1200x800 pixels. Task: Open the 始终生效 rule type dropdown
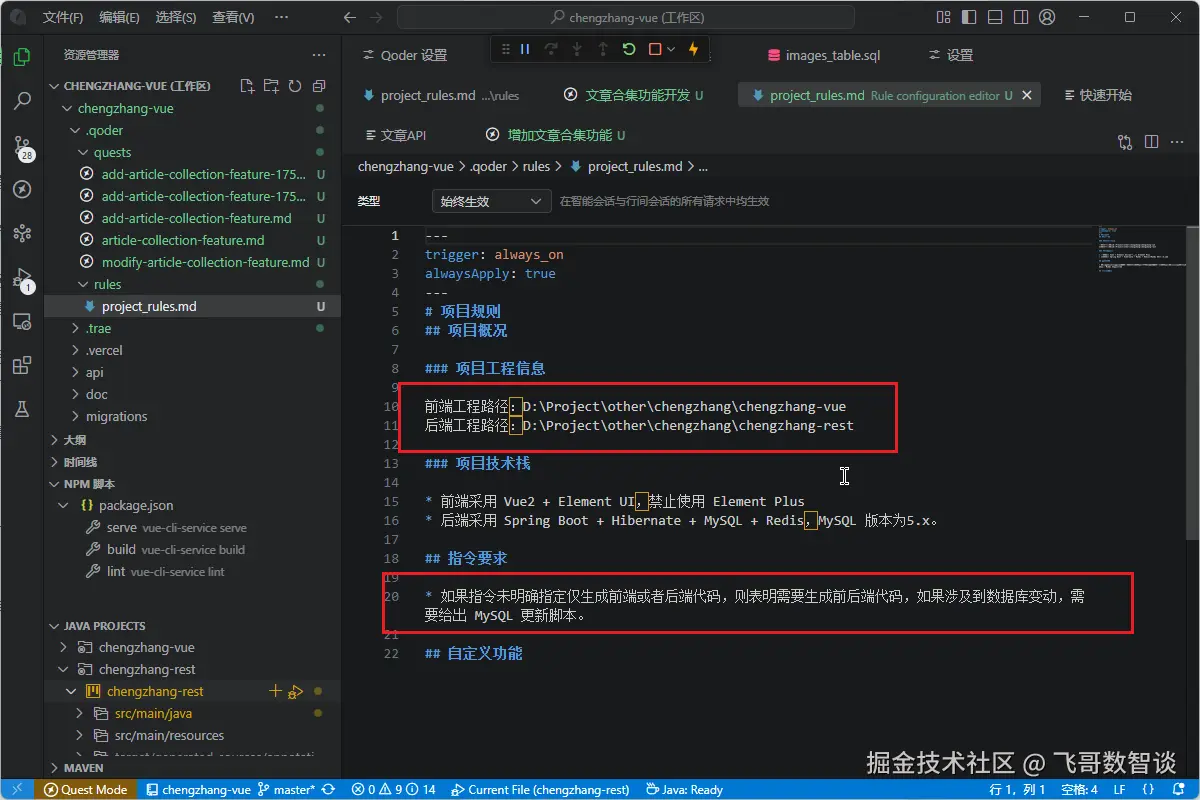491,201
